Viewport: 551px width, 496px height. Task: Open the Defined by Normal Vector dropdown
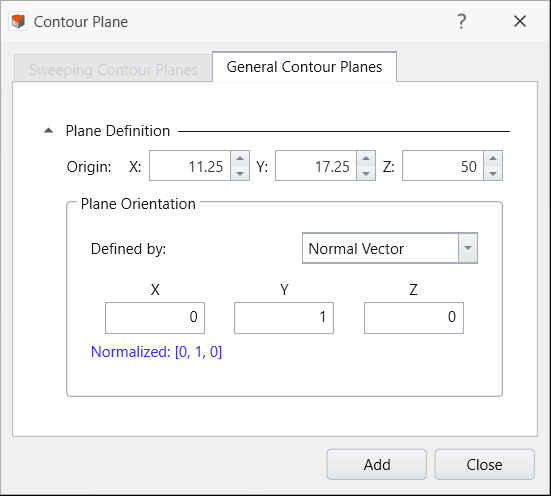point(390,248)
